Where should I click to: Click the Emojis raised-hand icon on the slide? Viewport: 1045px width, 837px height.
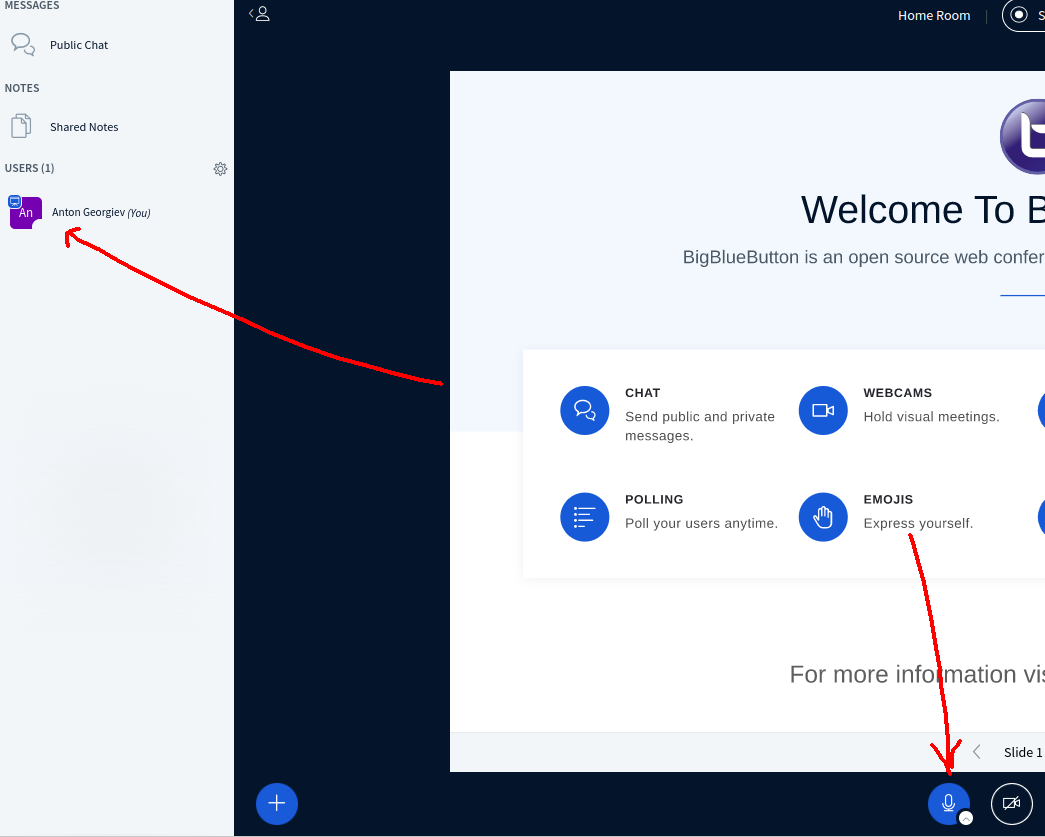point(822,517)
